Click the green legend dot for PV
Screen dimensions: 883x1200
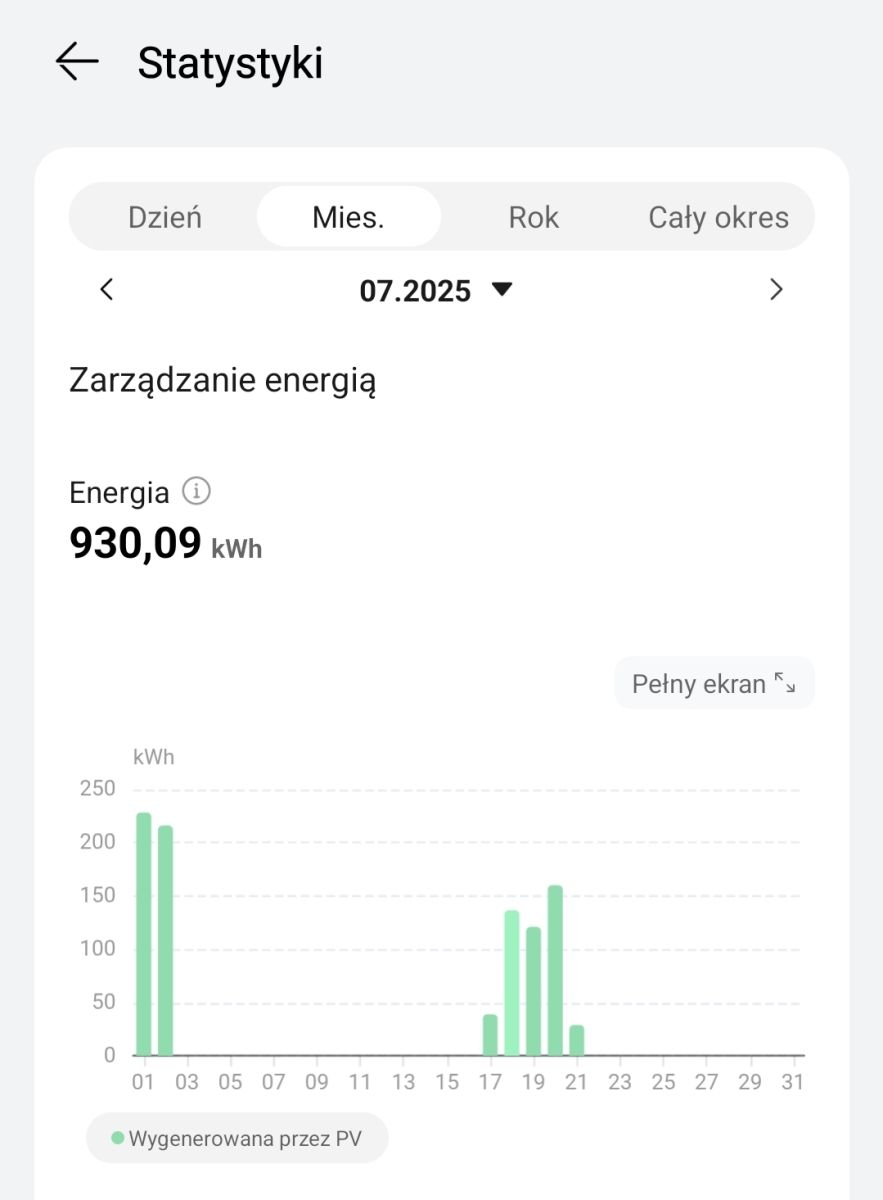click(118, 1138)
